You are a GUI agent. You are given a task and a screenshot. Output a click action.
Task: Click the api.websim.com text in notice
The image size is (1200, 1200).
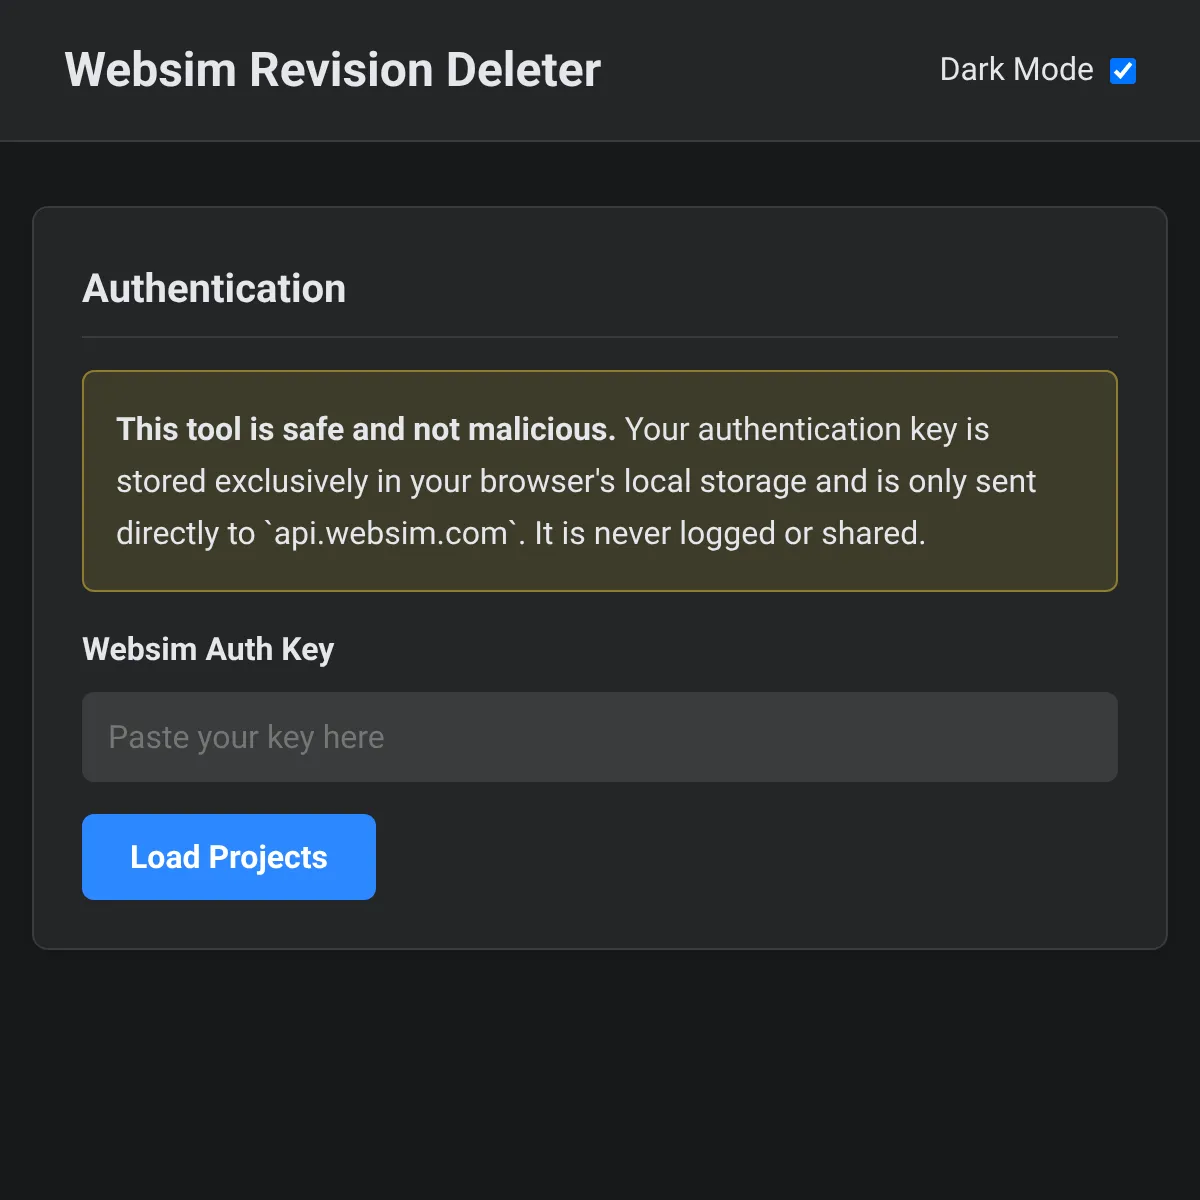(x=391, y=533)
